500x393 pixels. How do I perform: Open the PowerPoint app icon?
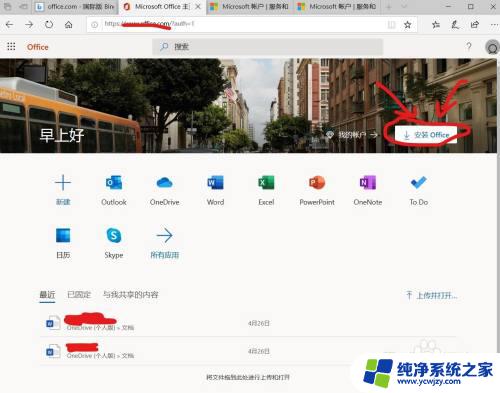coord(317,183)
